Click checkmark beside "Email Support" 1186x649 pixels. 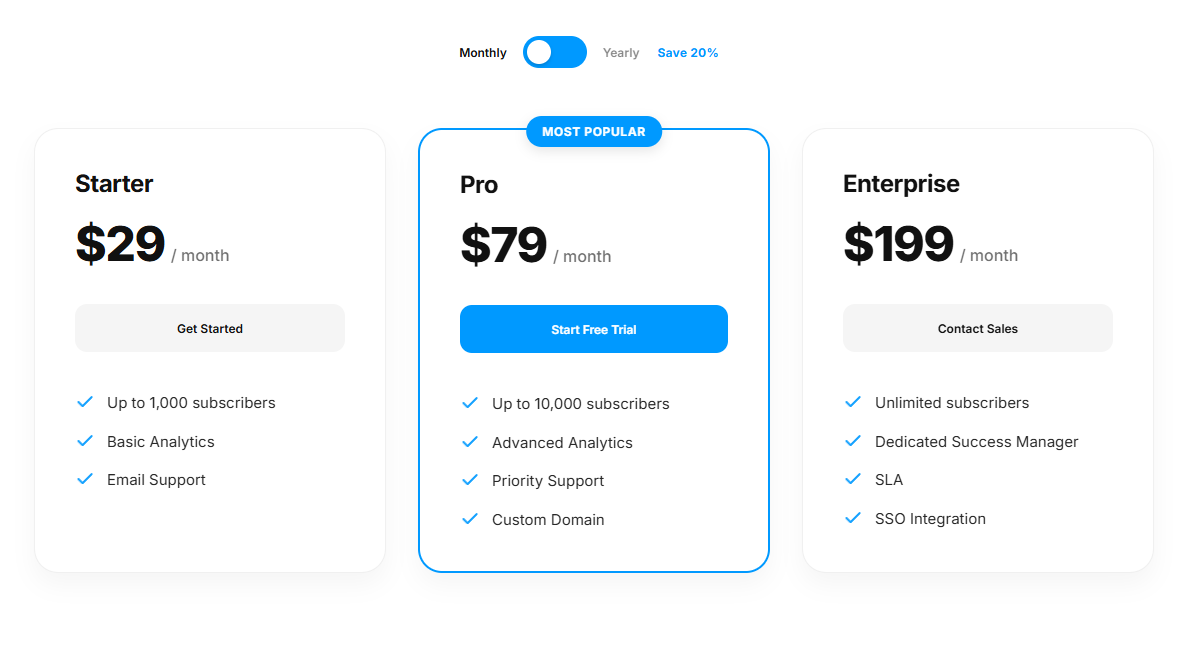click(85, 479)
